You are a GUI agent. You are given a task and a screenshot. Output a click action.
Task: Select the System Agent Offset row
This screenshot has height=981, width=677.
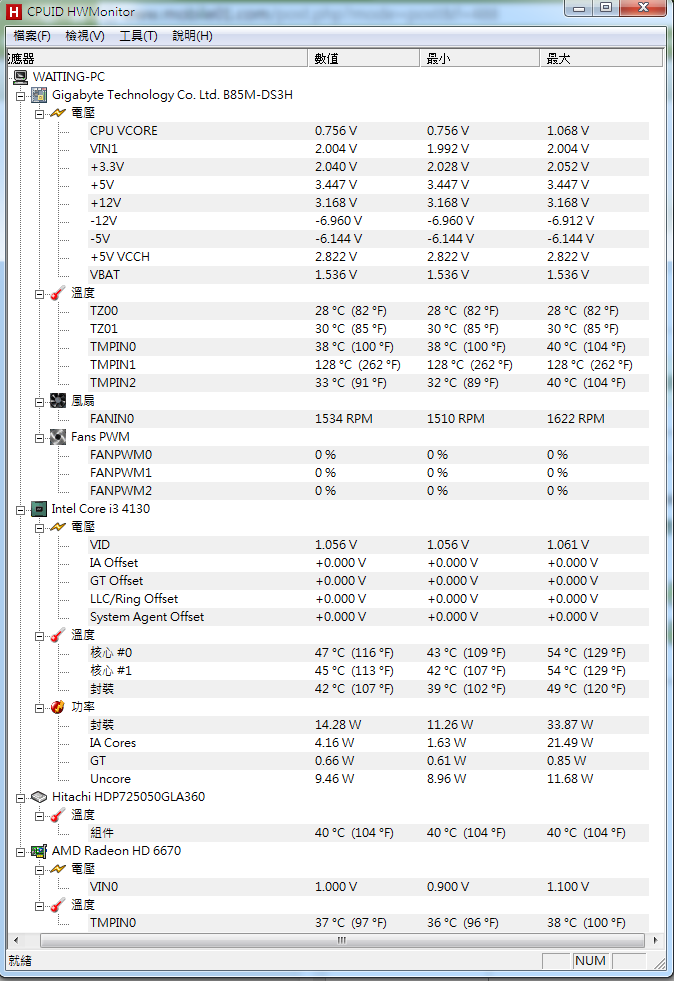click(369, 617)
